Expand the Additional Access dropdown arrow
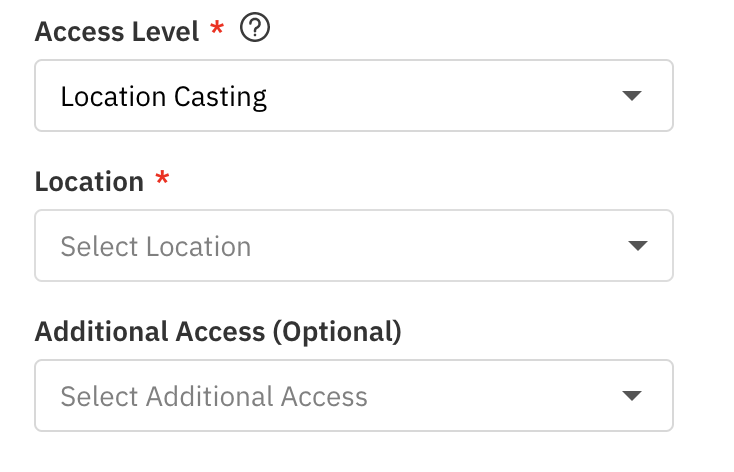 631,396
